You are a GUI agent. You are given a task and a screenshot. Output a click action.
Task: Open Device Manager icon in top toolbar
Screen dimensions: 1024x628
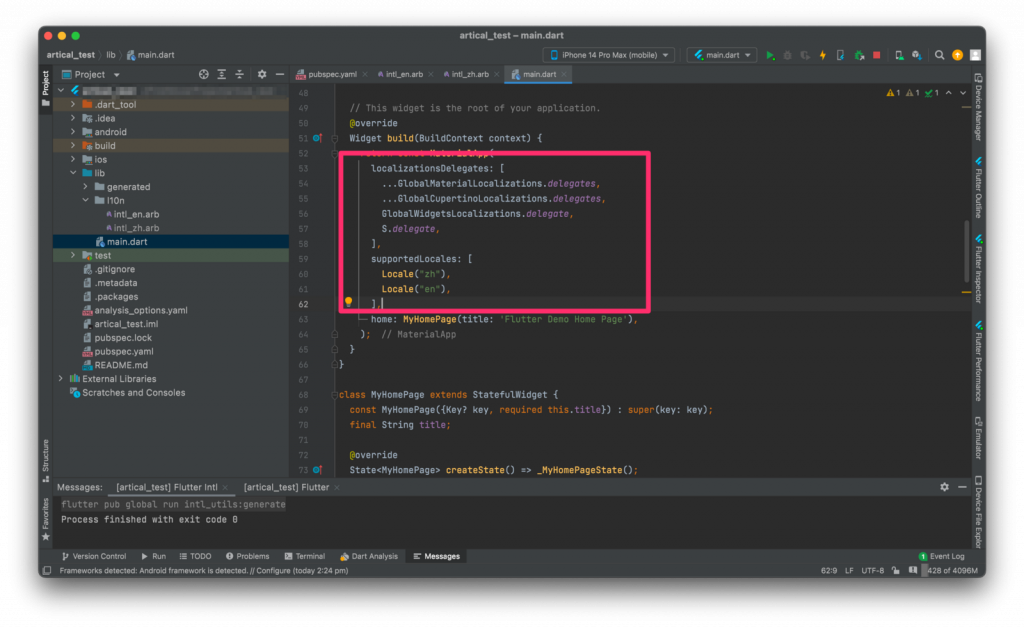pyautogui.click(x=899, y=55)
